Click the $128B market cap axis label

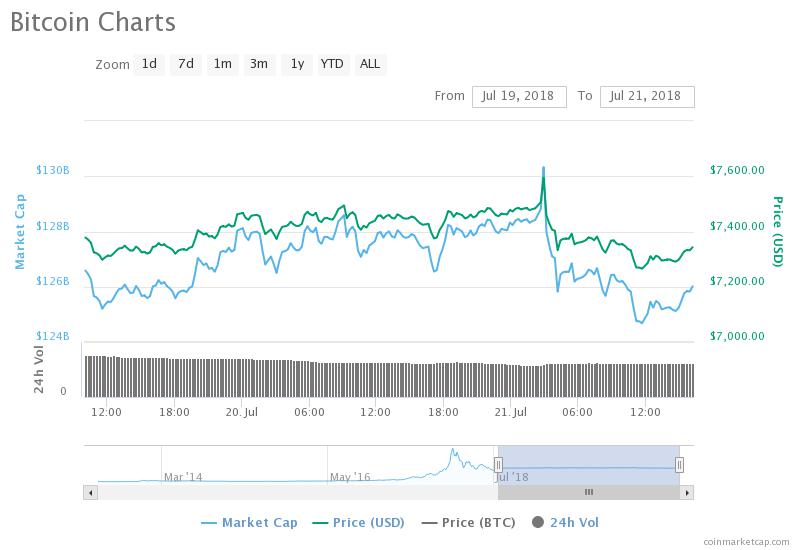[x=53, y=226]
